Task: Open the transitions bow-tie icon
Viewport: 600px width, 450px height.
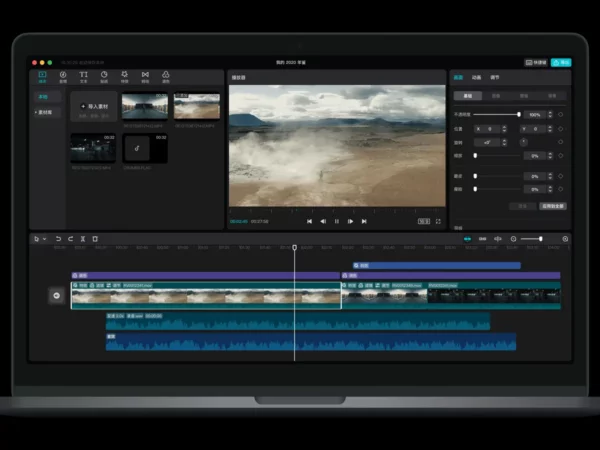Action: pyautogui.click(x=145, y=77)
